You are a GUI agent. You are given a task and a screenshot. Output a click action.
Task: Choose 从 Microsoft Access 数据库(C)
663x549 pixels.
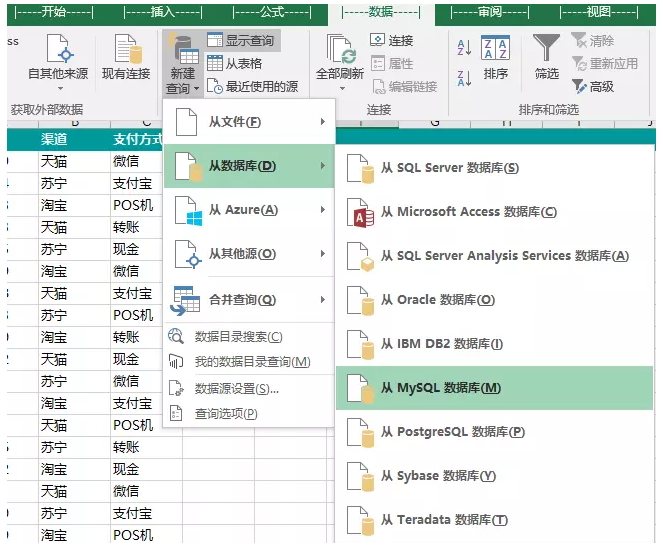point(495,212)
